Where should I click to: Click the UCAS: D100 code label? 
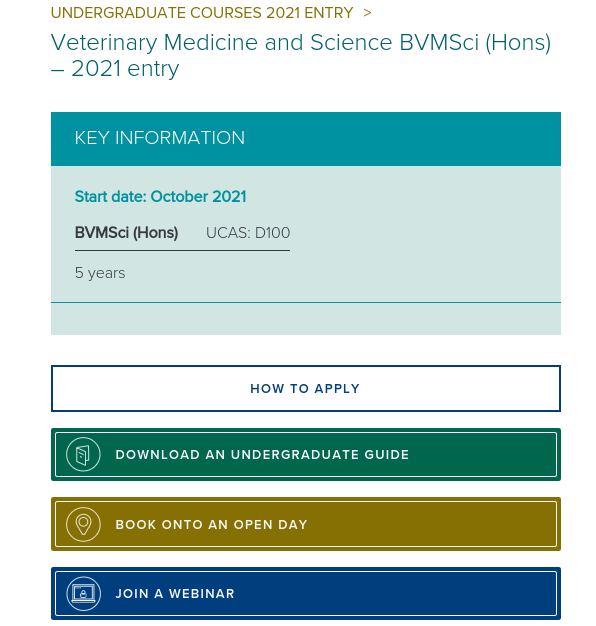(248, 233)
